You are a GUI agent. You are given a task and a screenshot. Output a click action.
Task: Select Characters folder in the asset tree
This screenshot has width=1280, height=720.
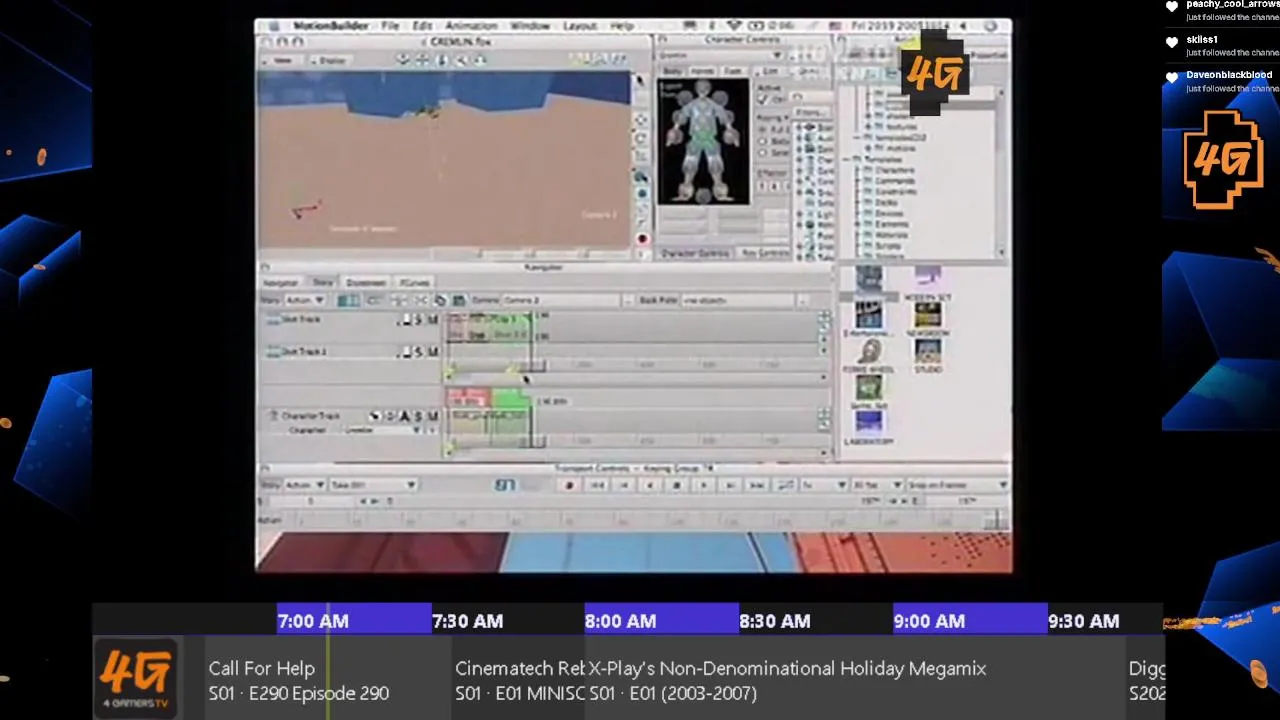895,170
